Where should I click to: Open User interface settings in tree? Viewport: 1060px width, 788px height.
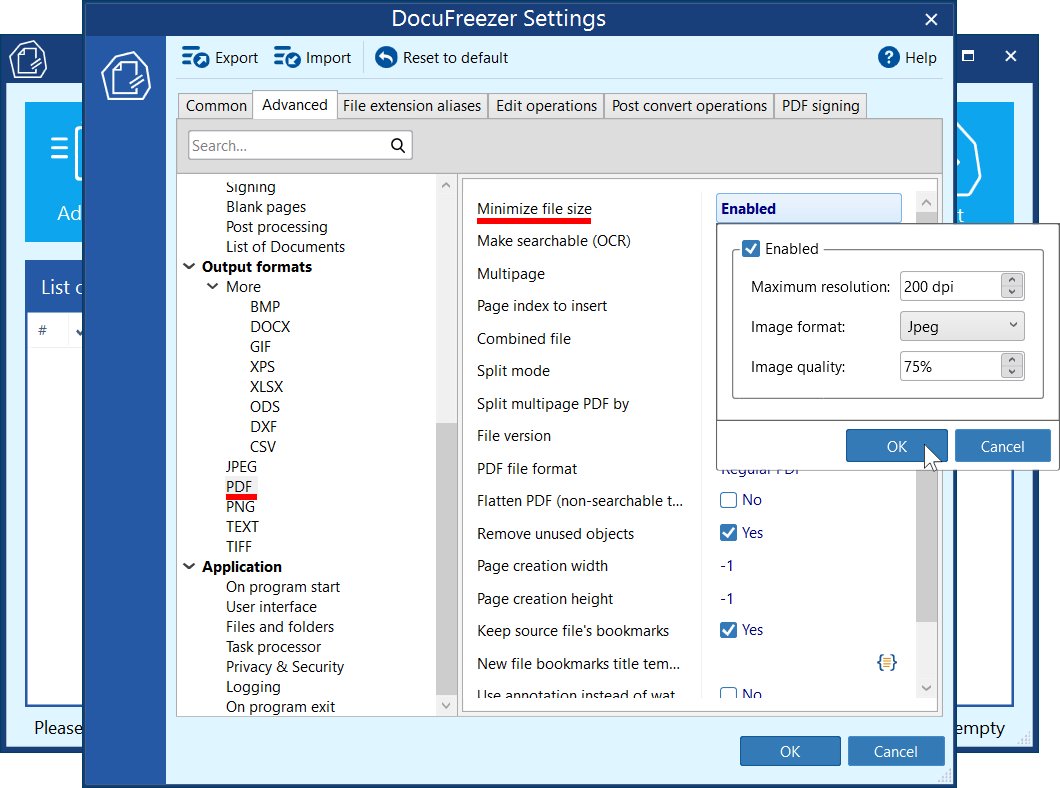(x=271, y=607)
